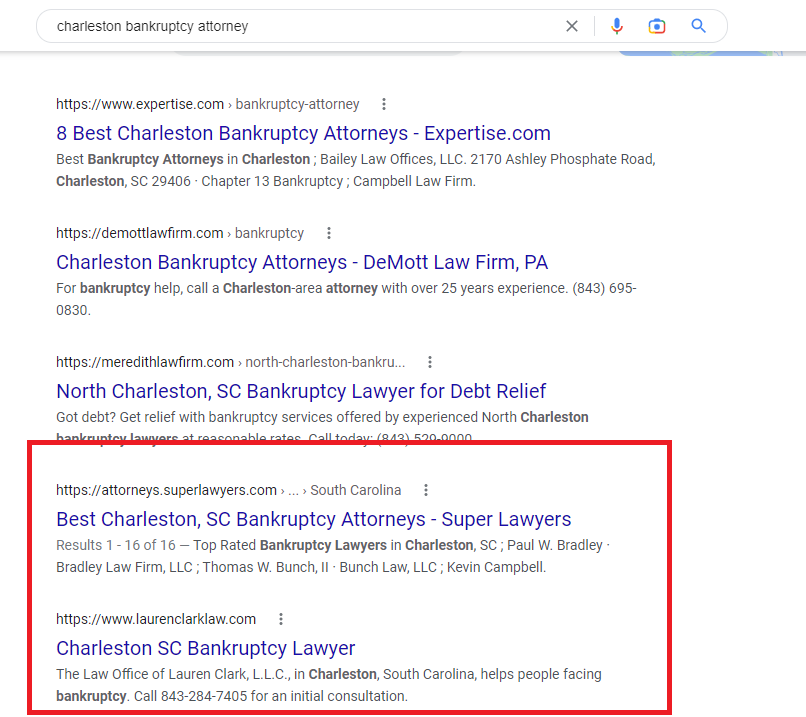Click snippet text 'Call 843-284-7405 for an initial consultation'

(x=270, y=696)
